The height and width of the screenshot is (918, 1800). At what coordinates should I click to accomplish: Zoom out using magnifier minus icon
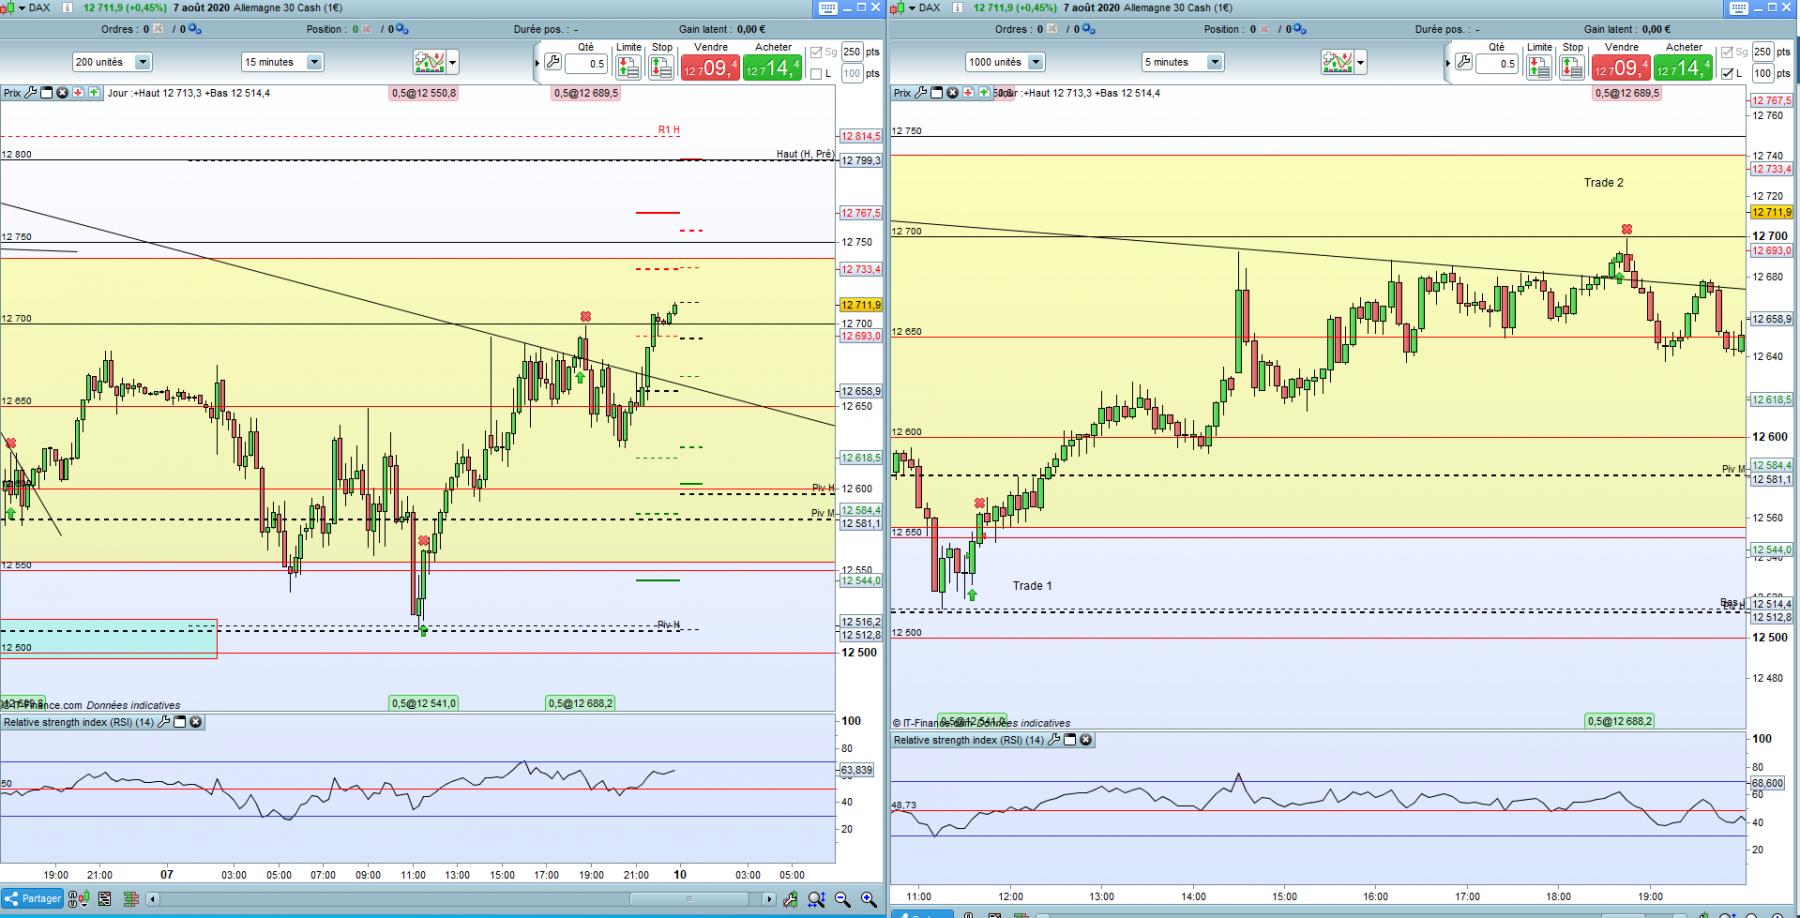coord(842,899)
